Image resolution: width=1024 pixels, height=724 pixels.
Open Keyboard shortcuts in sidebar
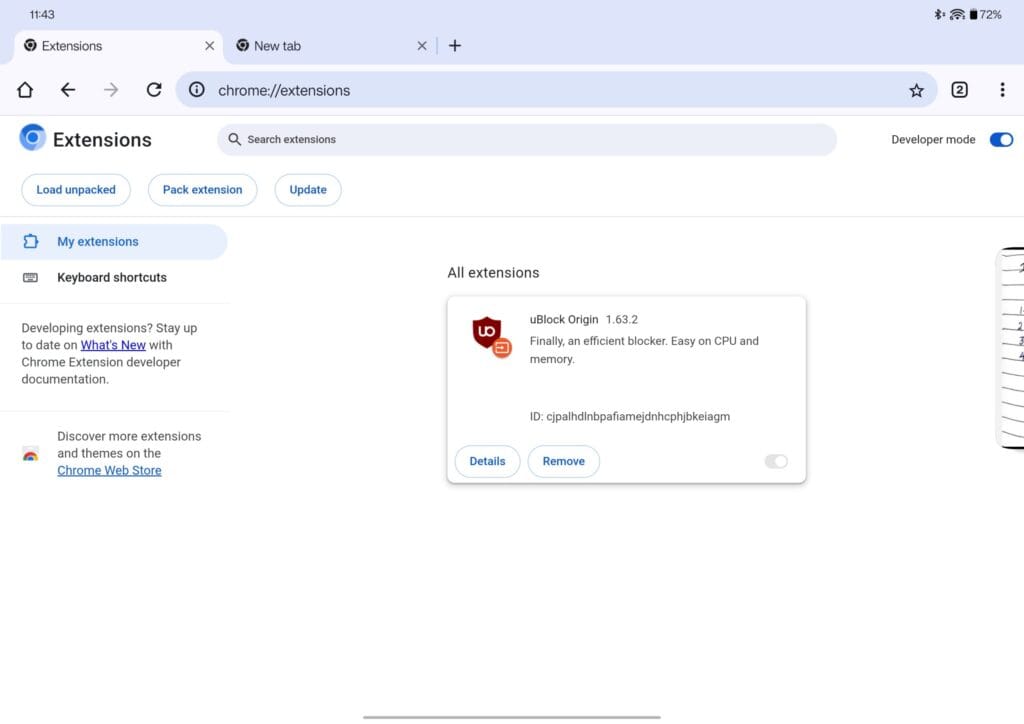(114, 277)
